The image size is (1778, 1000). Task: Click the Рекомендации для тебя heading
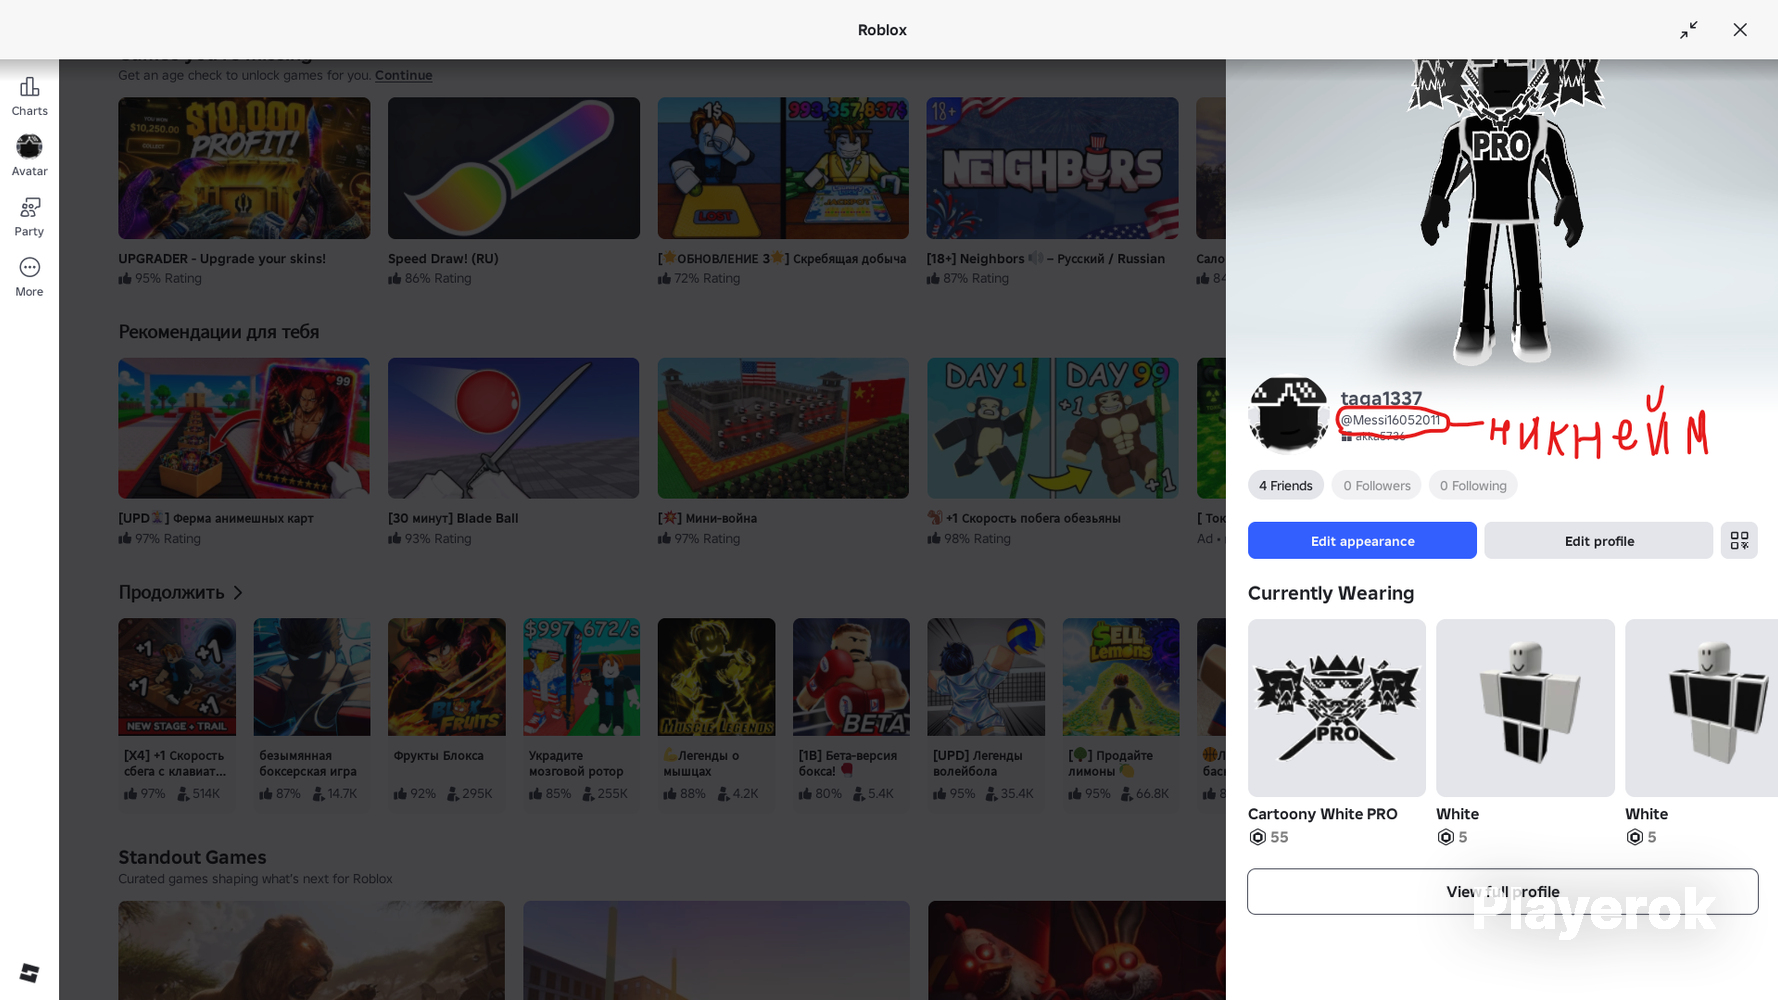pos(219,332)
